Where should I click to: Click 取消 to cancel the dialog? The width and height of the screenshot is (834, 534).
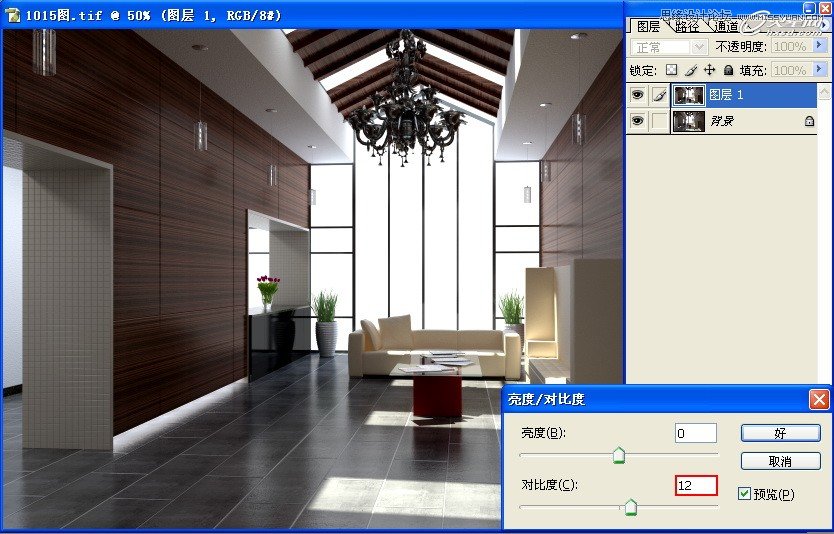(780, 461)
